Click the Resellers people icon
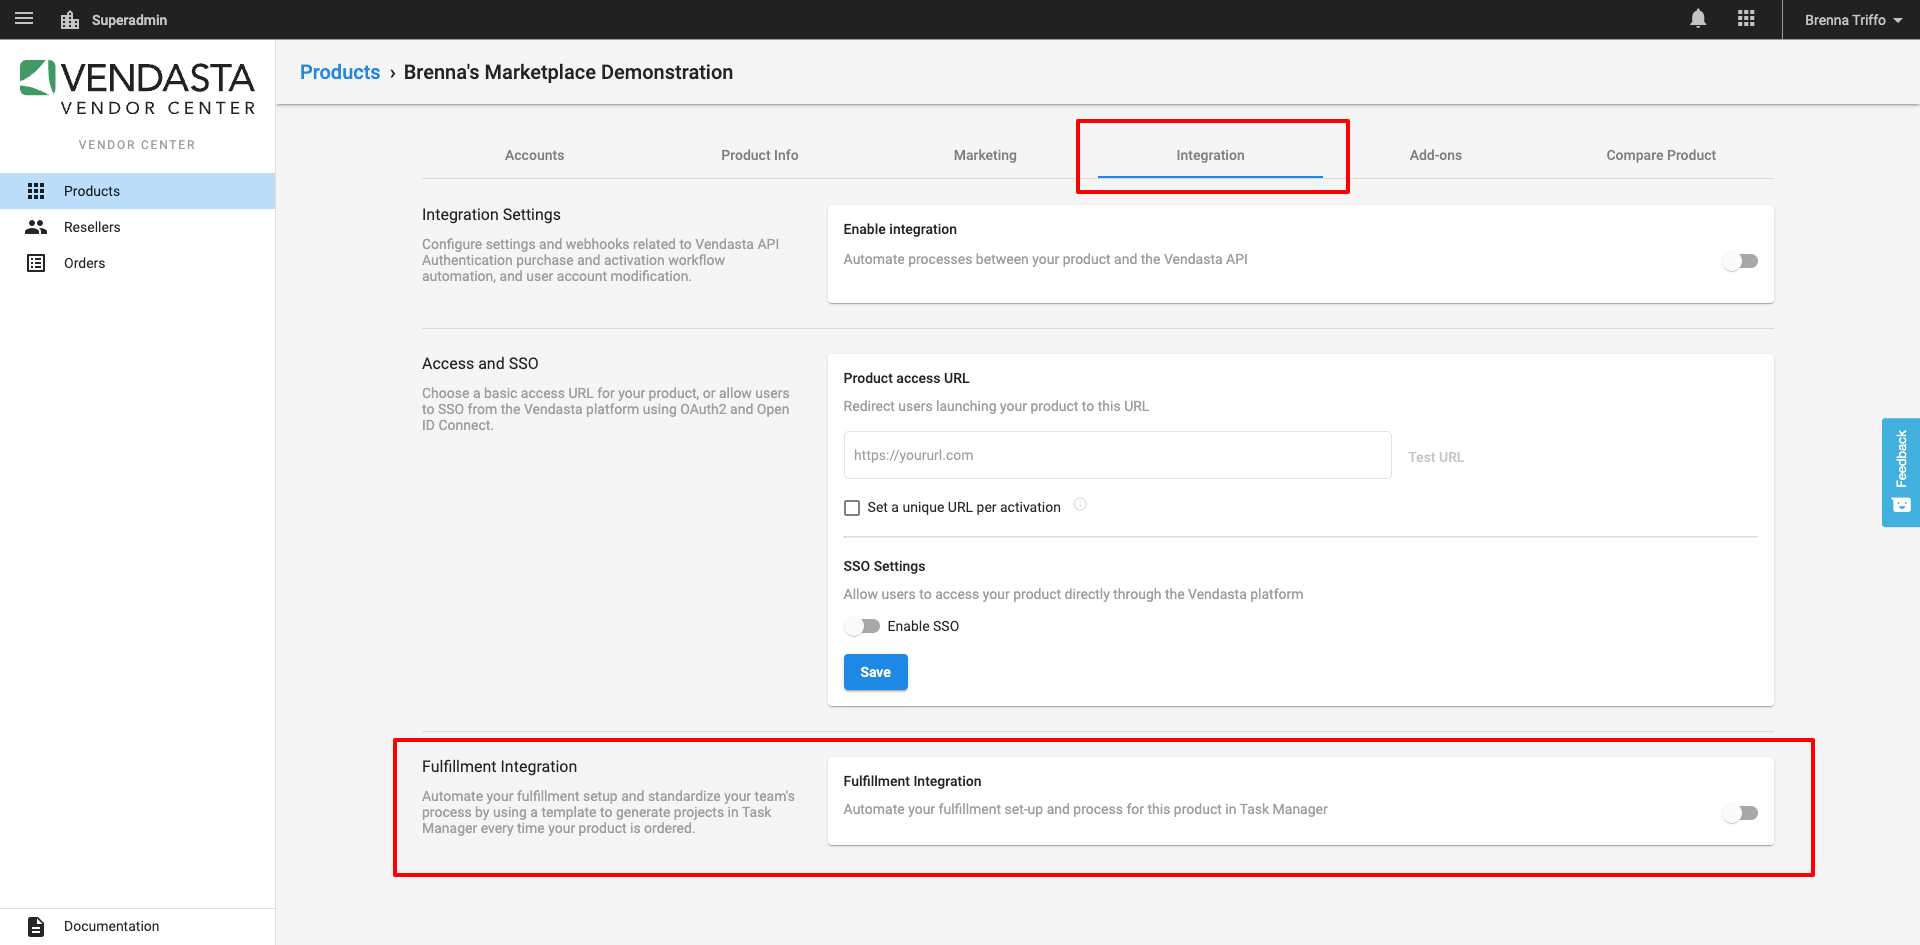Viewport: 1920px width, 945px height. [x=36, y=227]
